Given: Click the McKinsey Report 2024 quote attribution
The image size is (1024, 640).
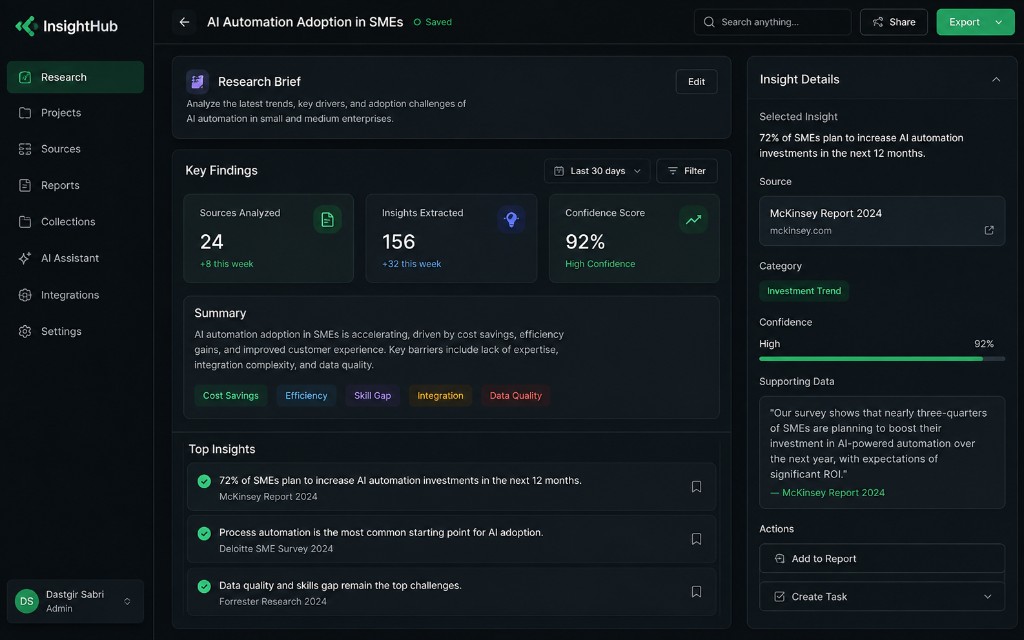Looking at the screenshot, I should [827, 493].
